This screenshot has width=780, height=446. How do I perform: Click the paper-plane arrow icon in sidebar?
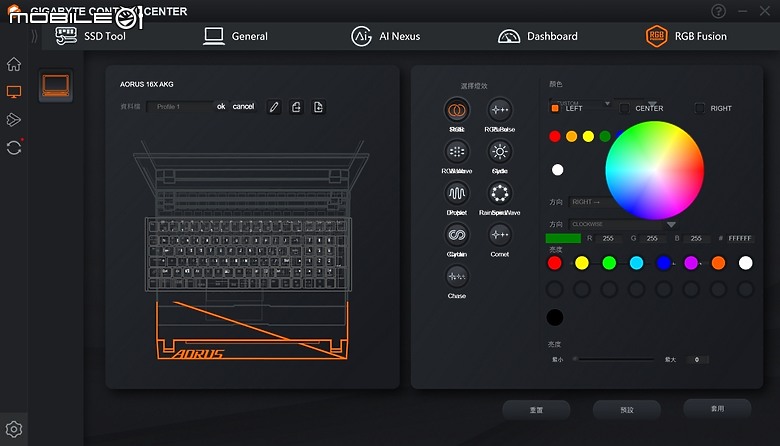pos(14,119)
